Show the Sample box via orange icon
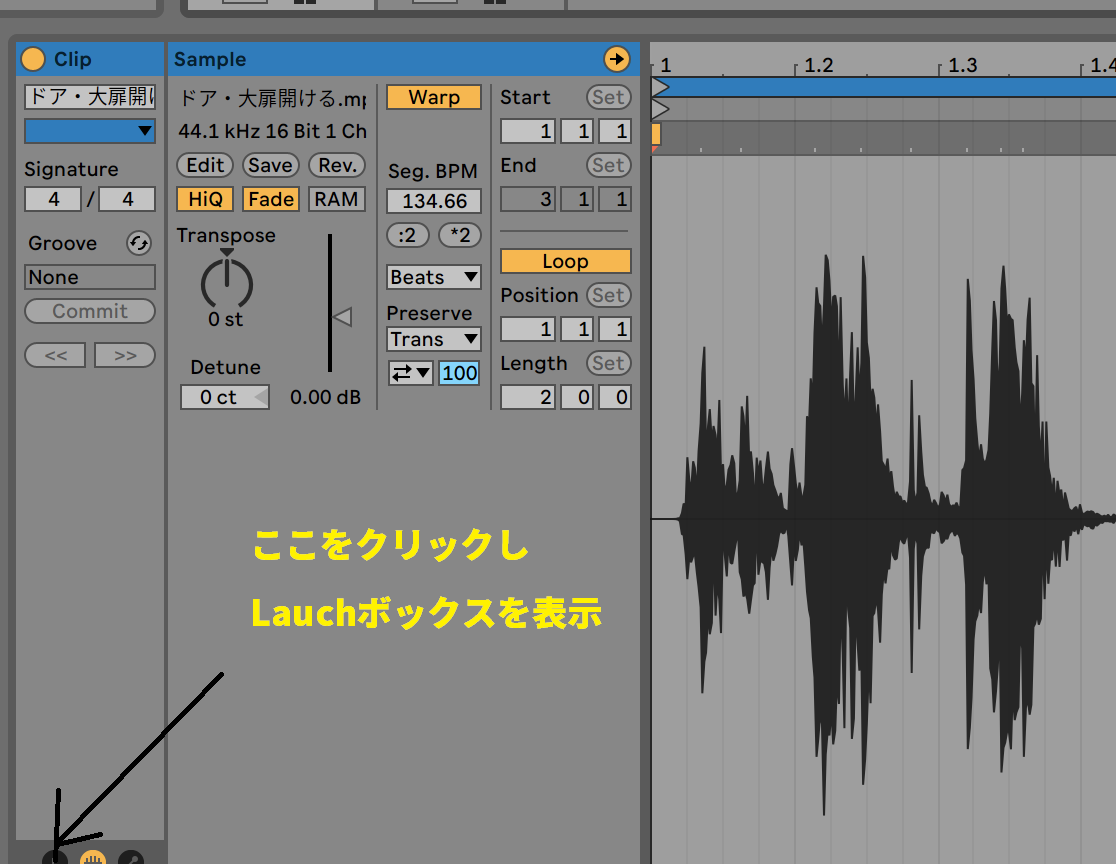The width and height of the screenshot is (1116, 864). coord(93,858)
